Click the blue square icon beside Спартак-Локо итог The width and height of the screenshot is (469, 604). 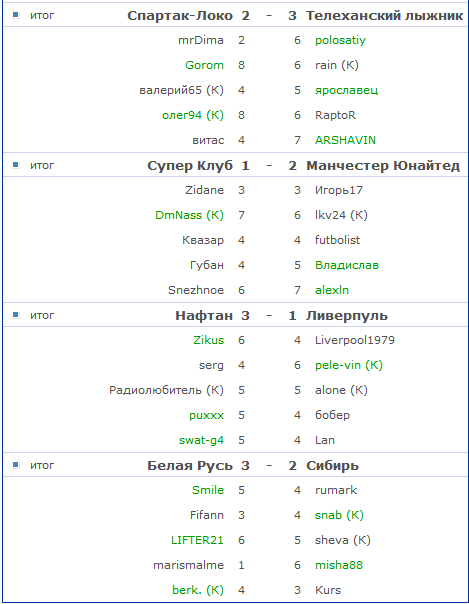click(16, 15)
